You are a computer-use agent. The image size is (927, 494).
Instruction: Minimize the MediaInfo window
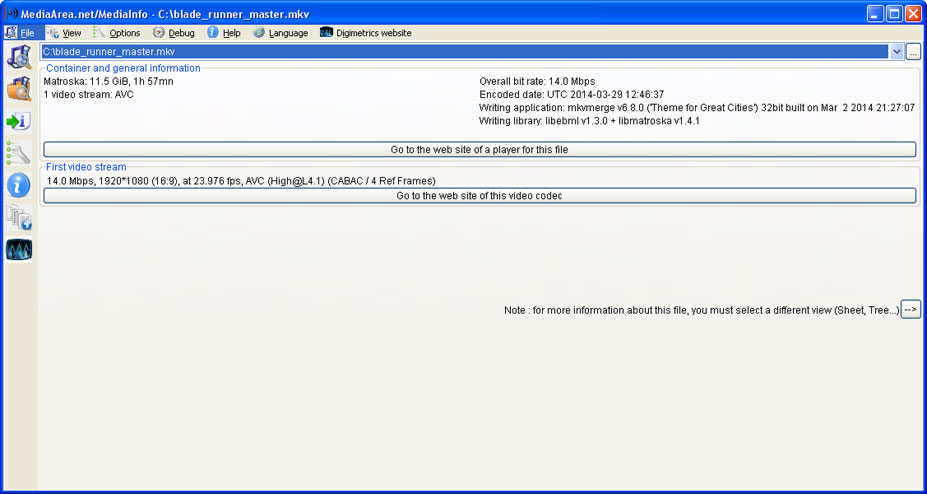(x=876, y=14)
